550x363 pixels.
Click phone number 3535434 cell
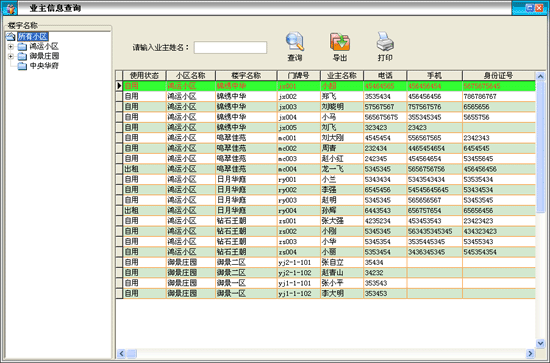click(385, 96)
